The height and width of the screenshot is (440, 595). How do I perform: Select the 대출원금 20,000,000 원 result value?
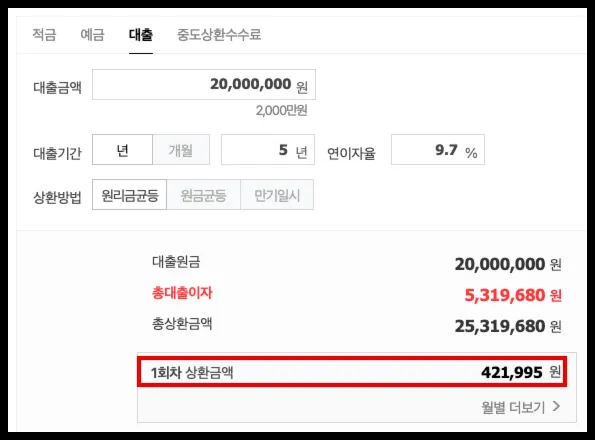pyautogui.click(x=508, y=264)
